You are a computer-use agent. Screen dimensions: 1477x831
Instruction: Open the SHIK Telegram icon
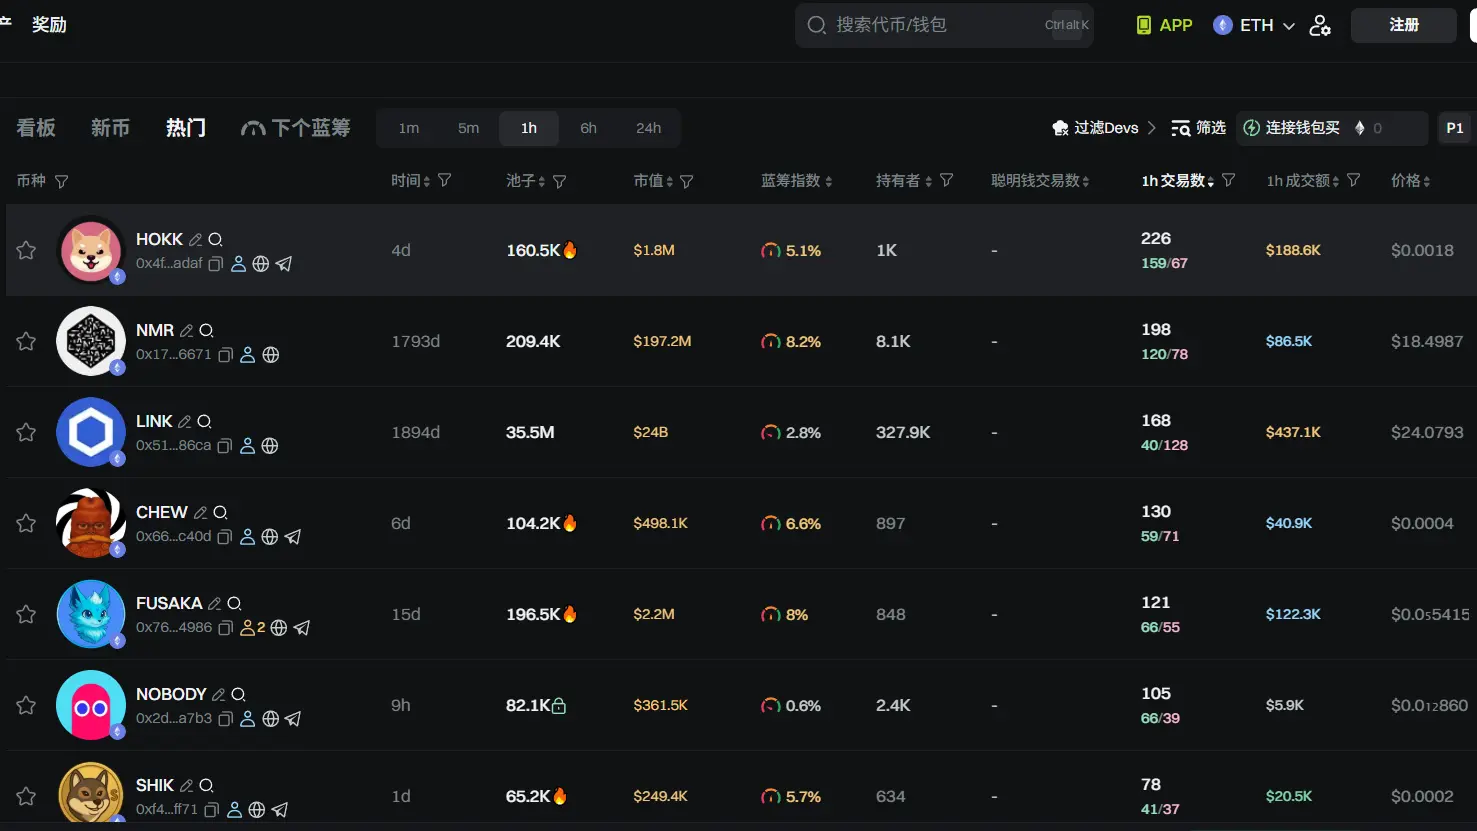click(x=280, y=810)
